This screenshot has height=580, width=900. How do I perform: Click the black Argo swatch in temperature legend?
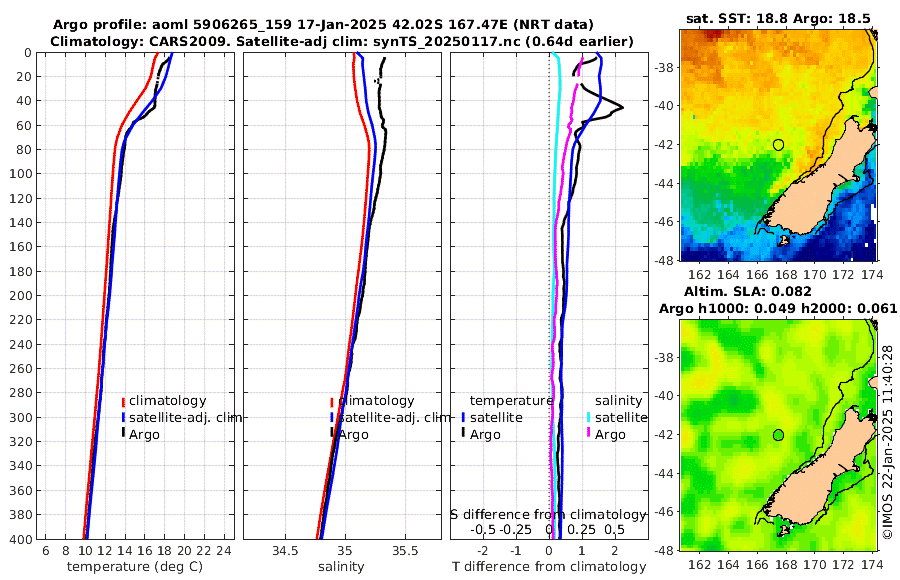(x=123, y=432)
